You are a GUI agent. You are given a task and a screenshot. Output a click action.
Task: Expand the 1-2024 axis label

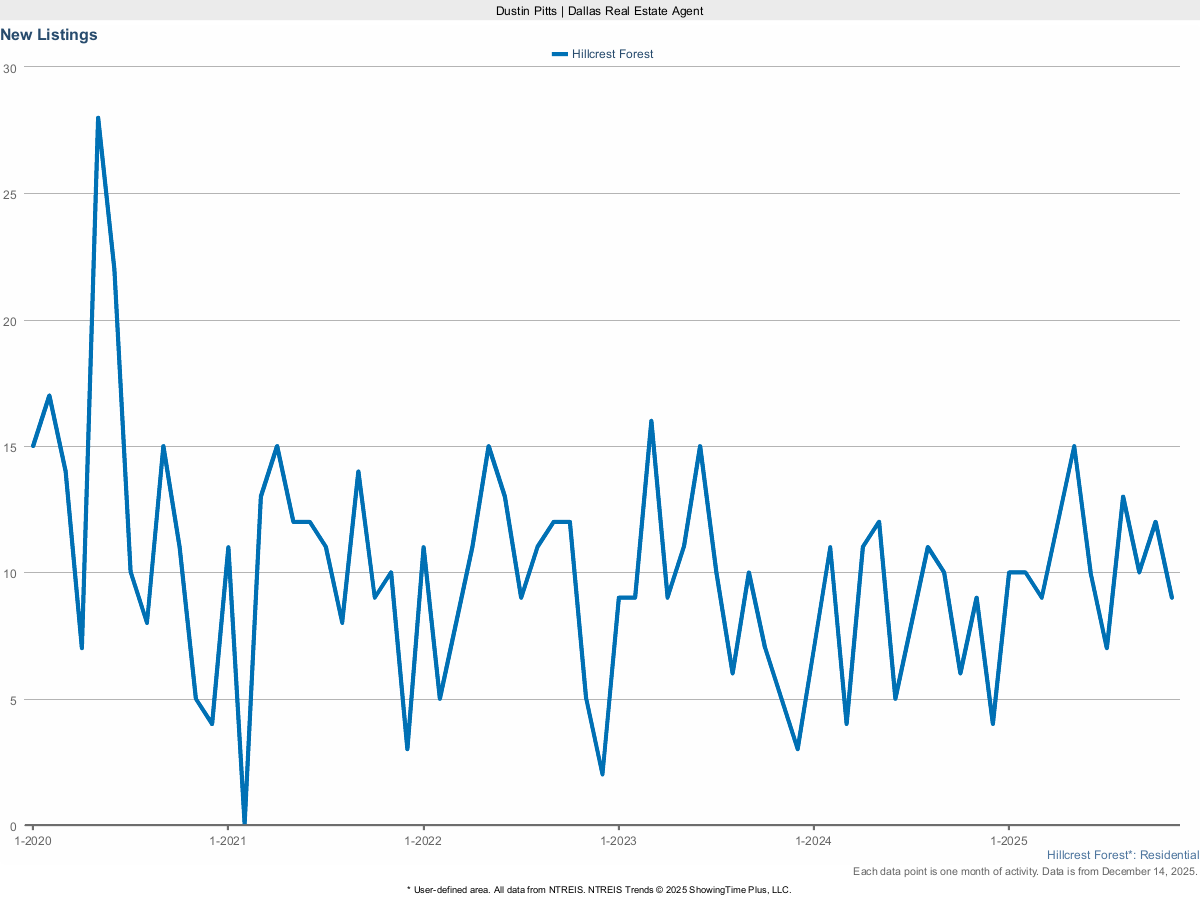812,841
